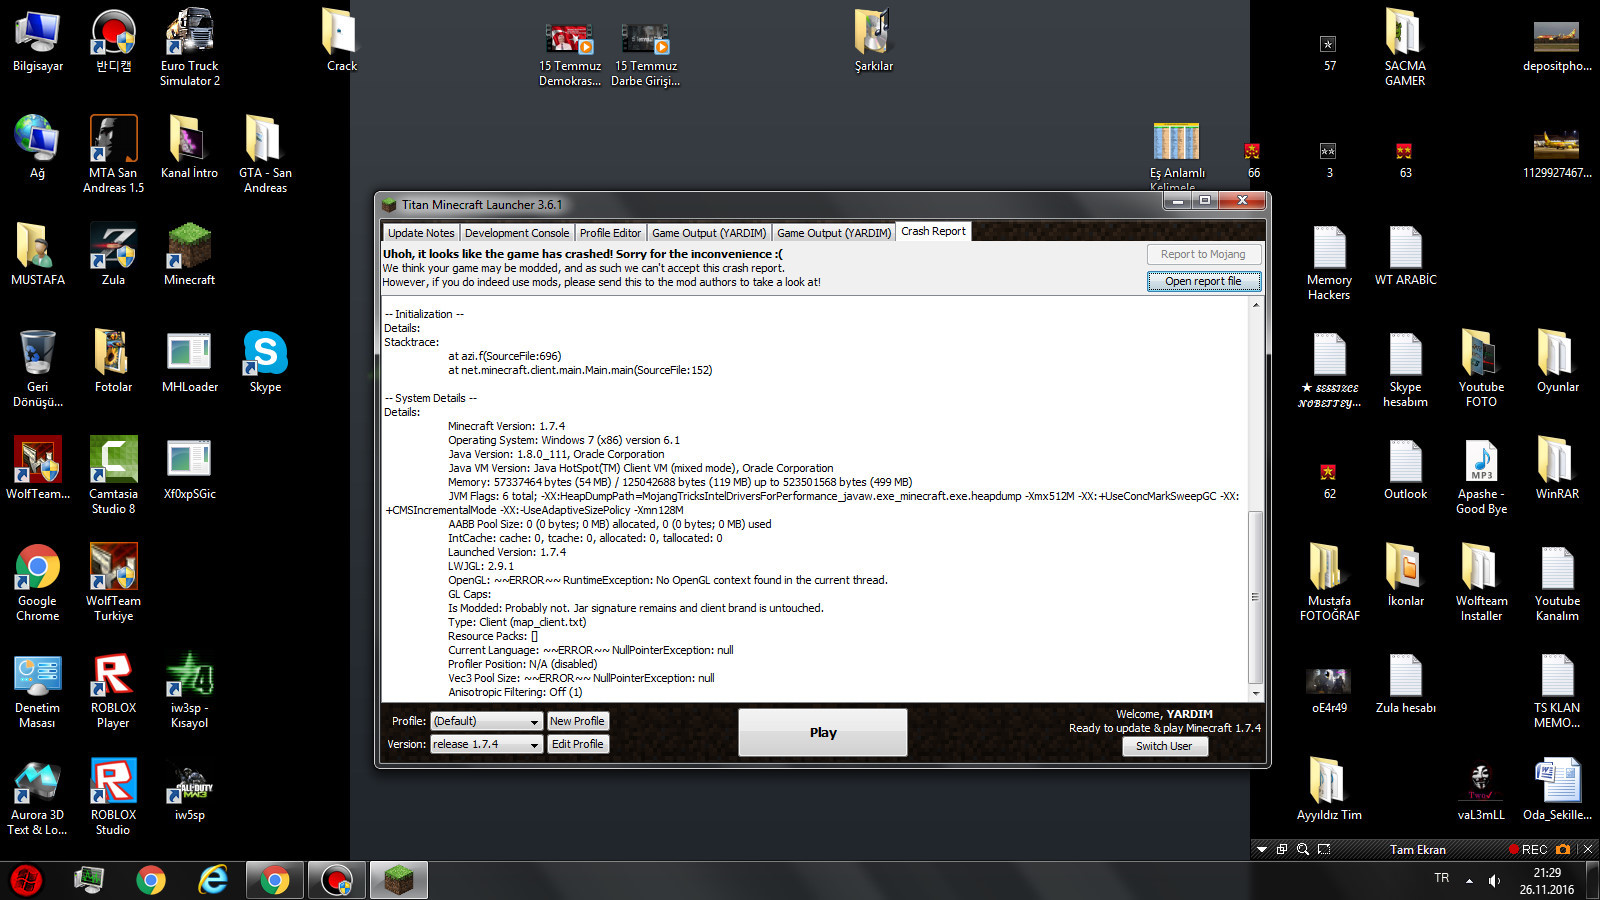1600x900 pixels.
Task: Open the recorder toolbar dropdown arrow
Action: 1262,849
